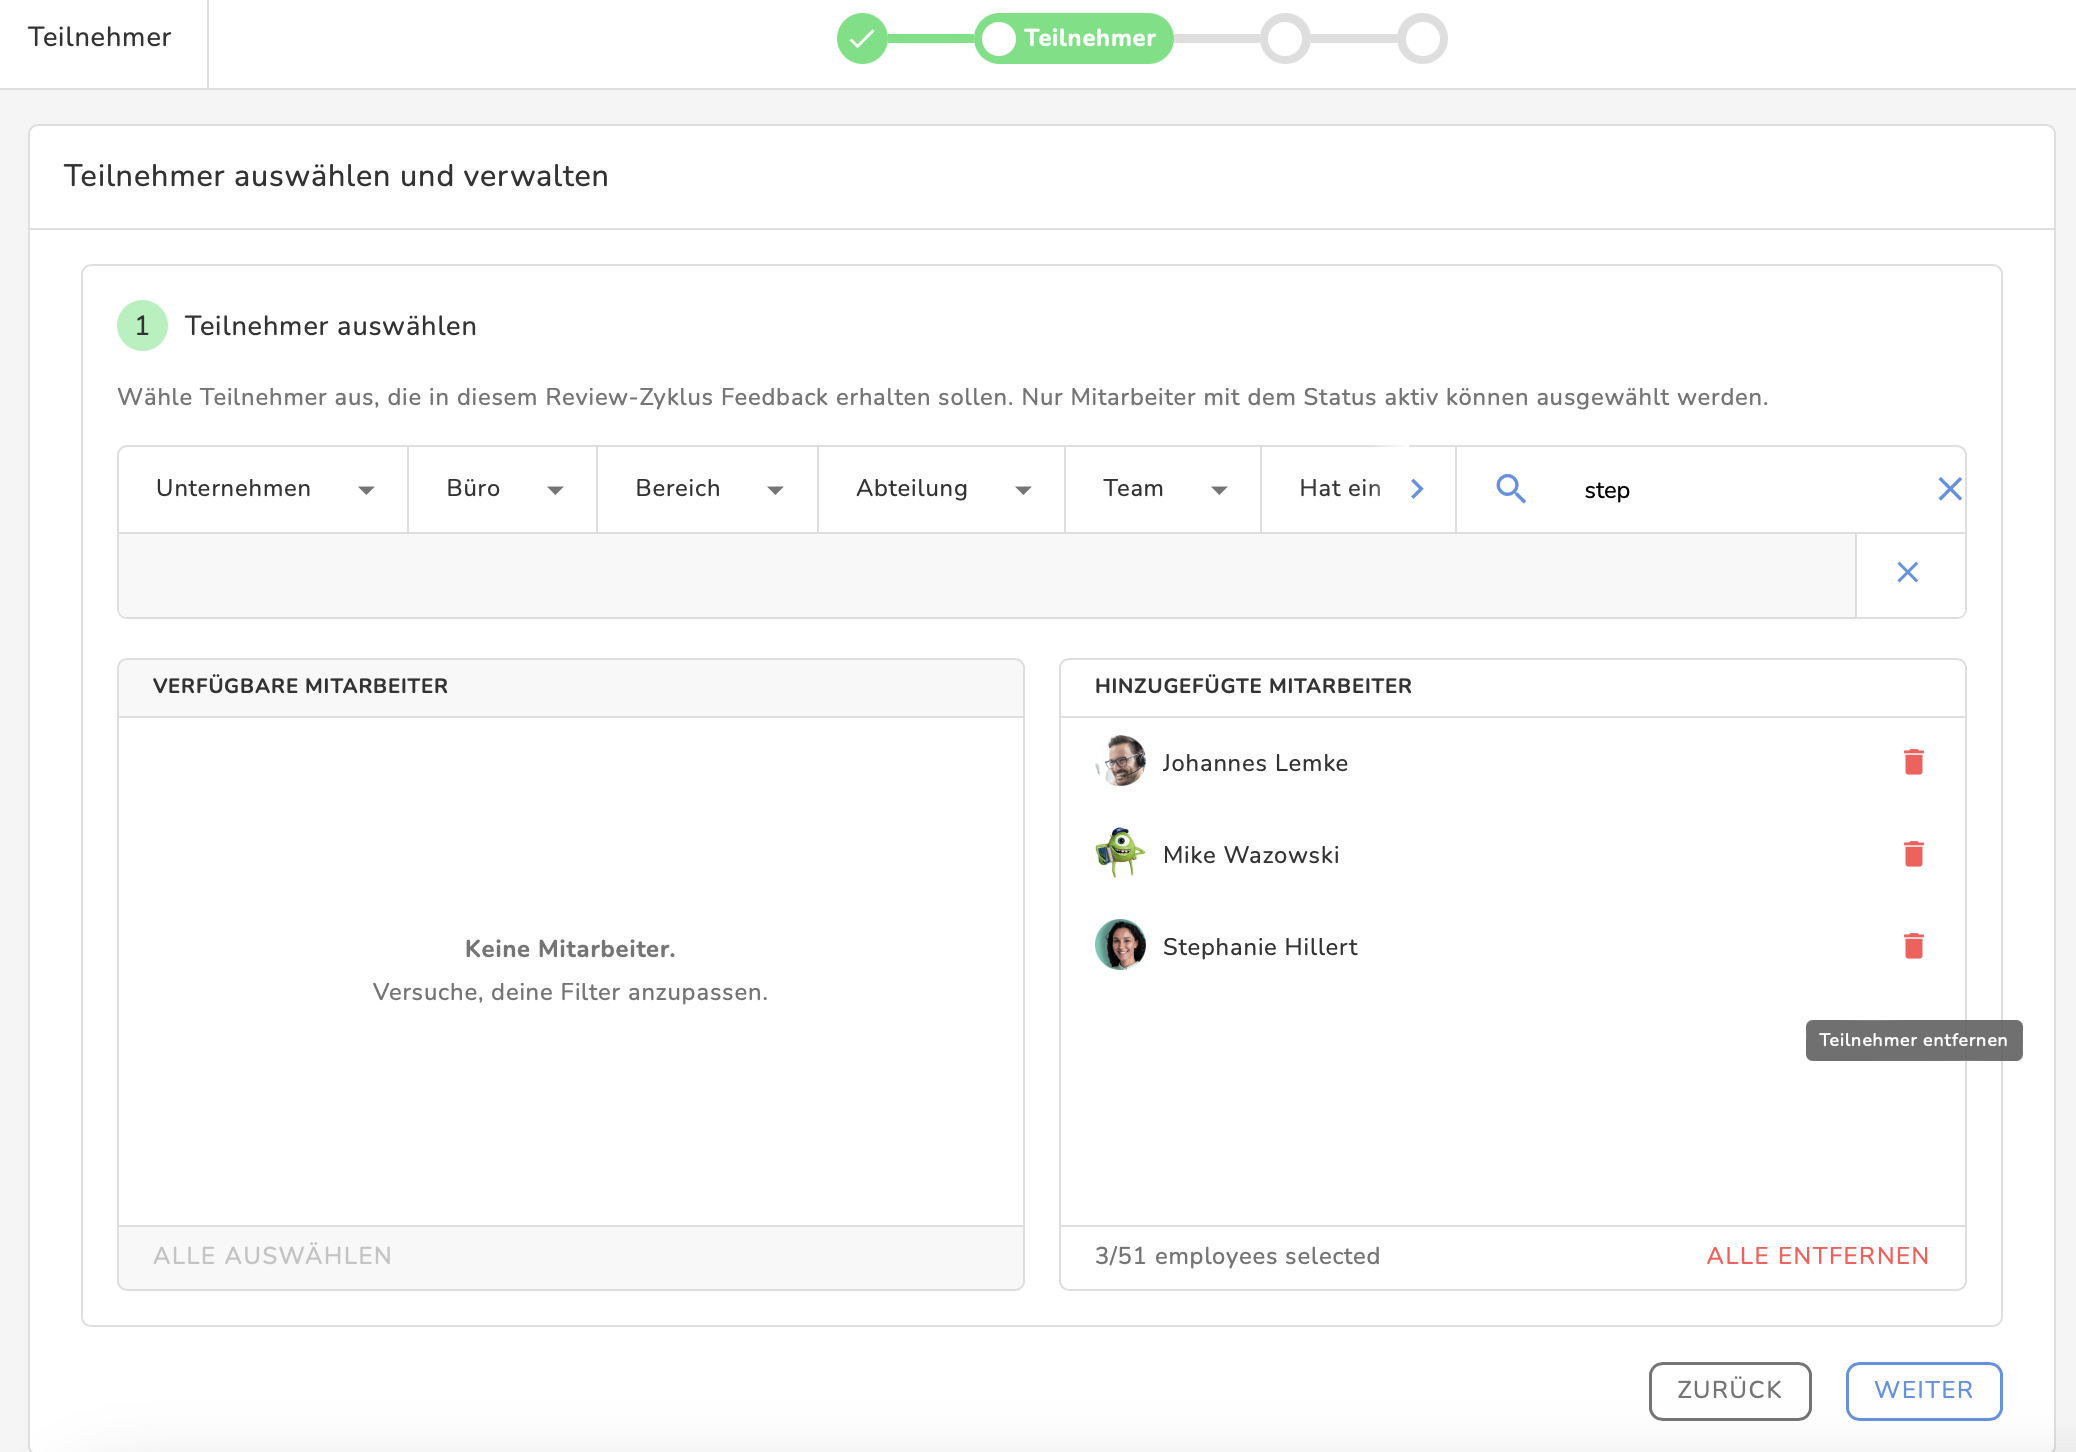
Task: Jump to the last wizard step
Action: [x=1422, y=39]
